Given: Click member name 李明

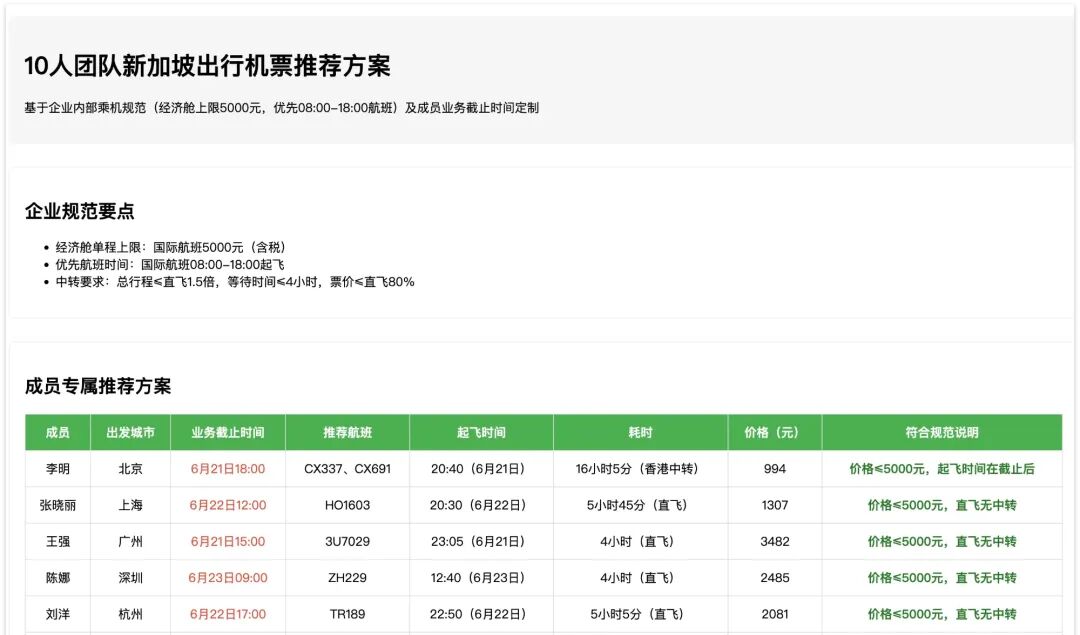Looking at the screenshot, I should (58, 469).
